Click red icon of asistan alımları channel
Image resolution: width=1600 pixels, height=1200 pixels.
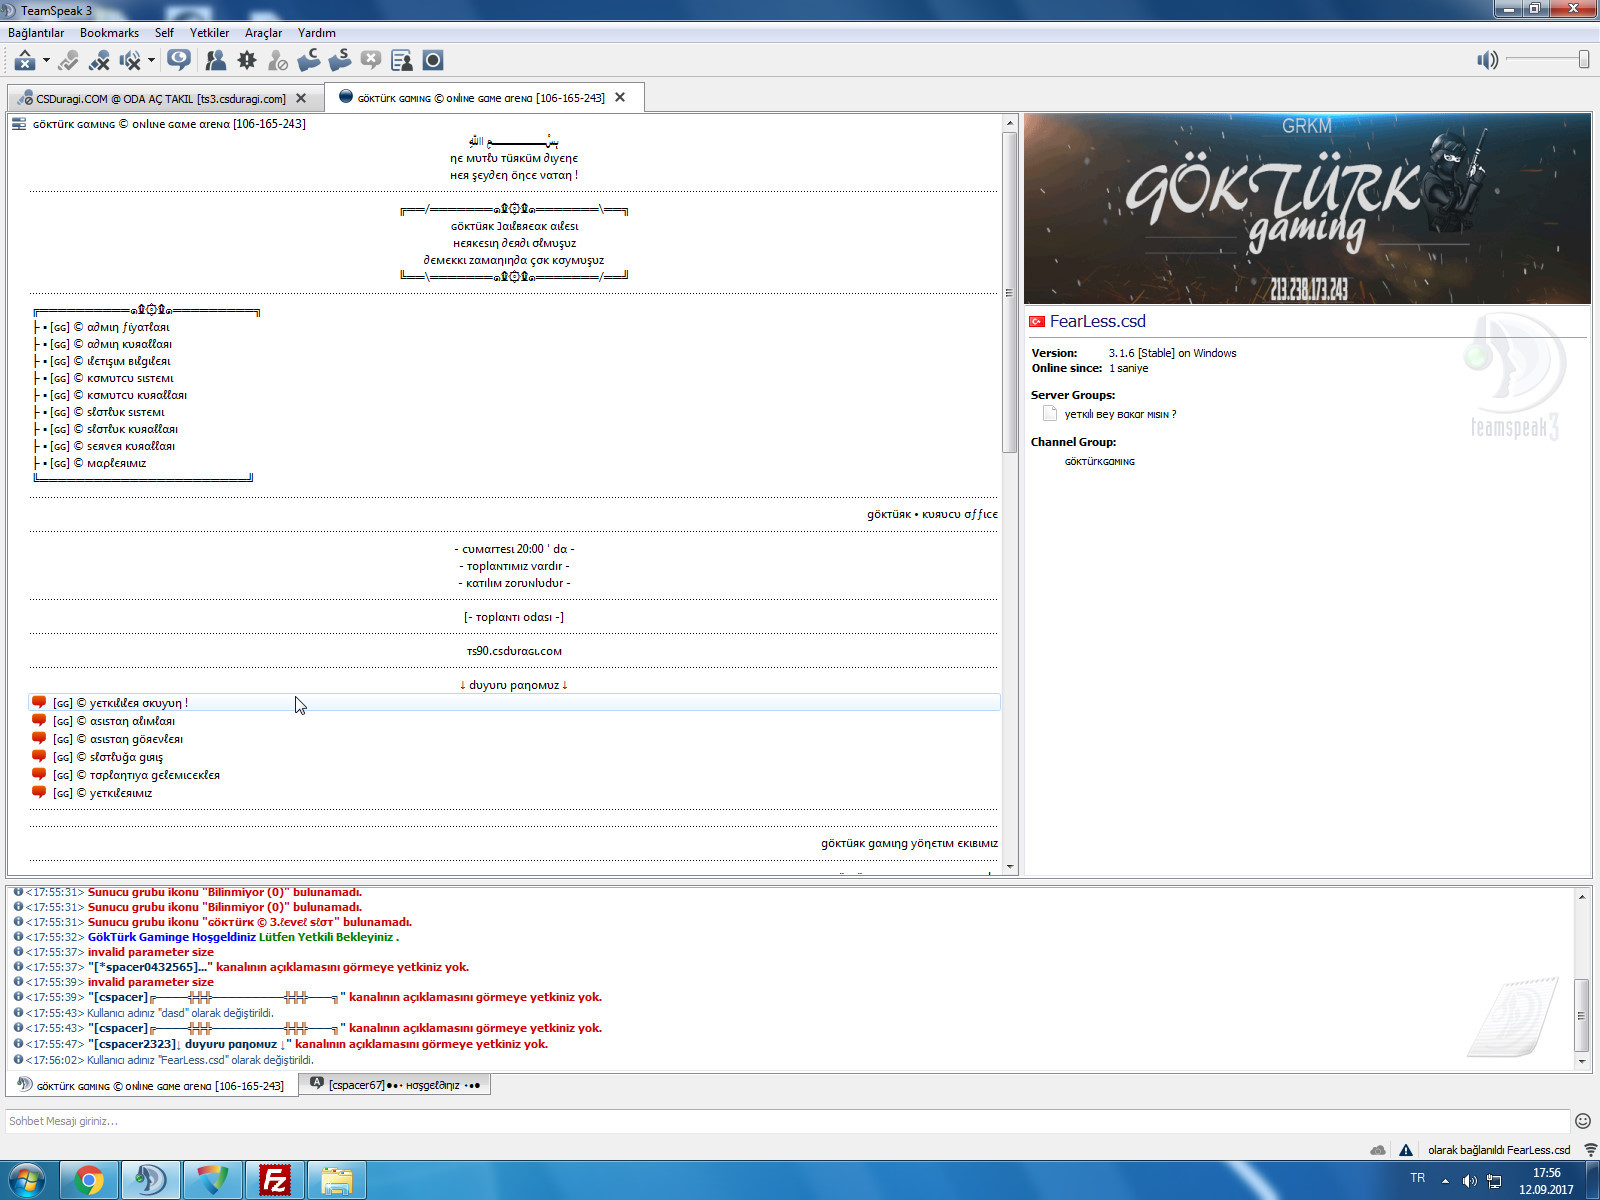[x=39, y=720]
